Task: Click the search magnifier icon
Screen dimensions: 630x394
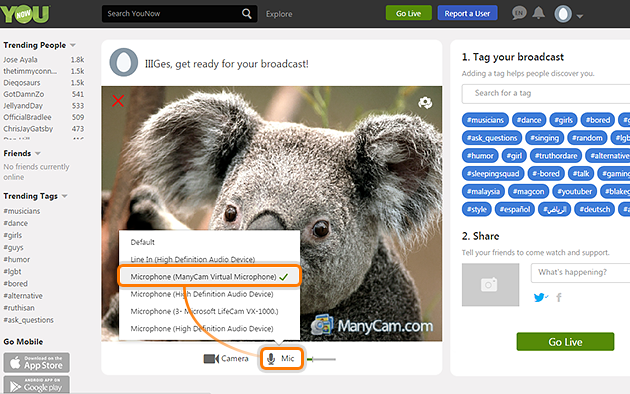Action: click(247, 14)
